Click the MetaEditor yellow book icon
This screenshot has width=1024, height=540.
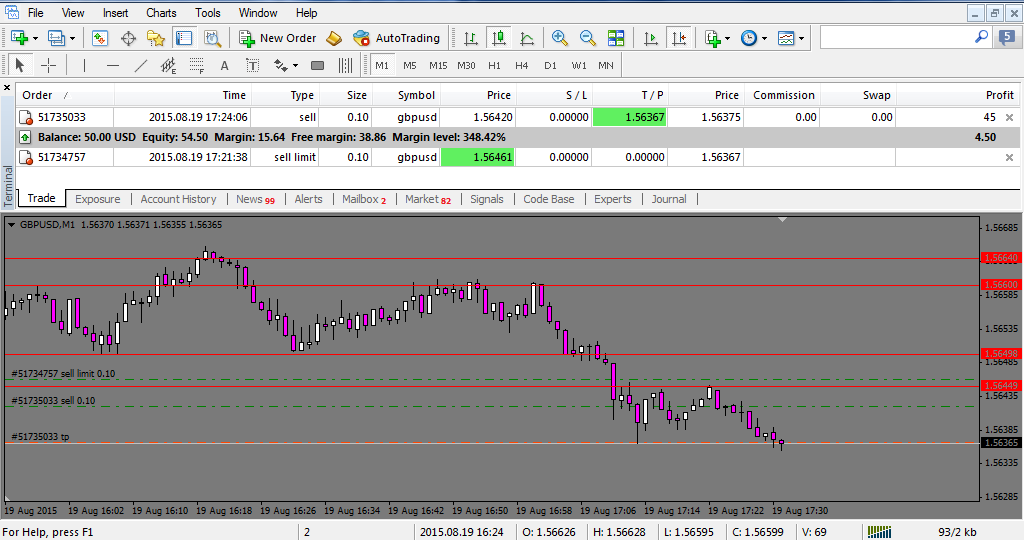tap(334, 38)
